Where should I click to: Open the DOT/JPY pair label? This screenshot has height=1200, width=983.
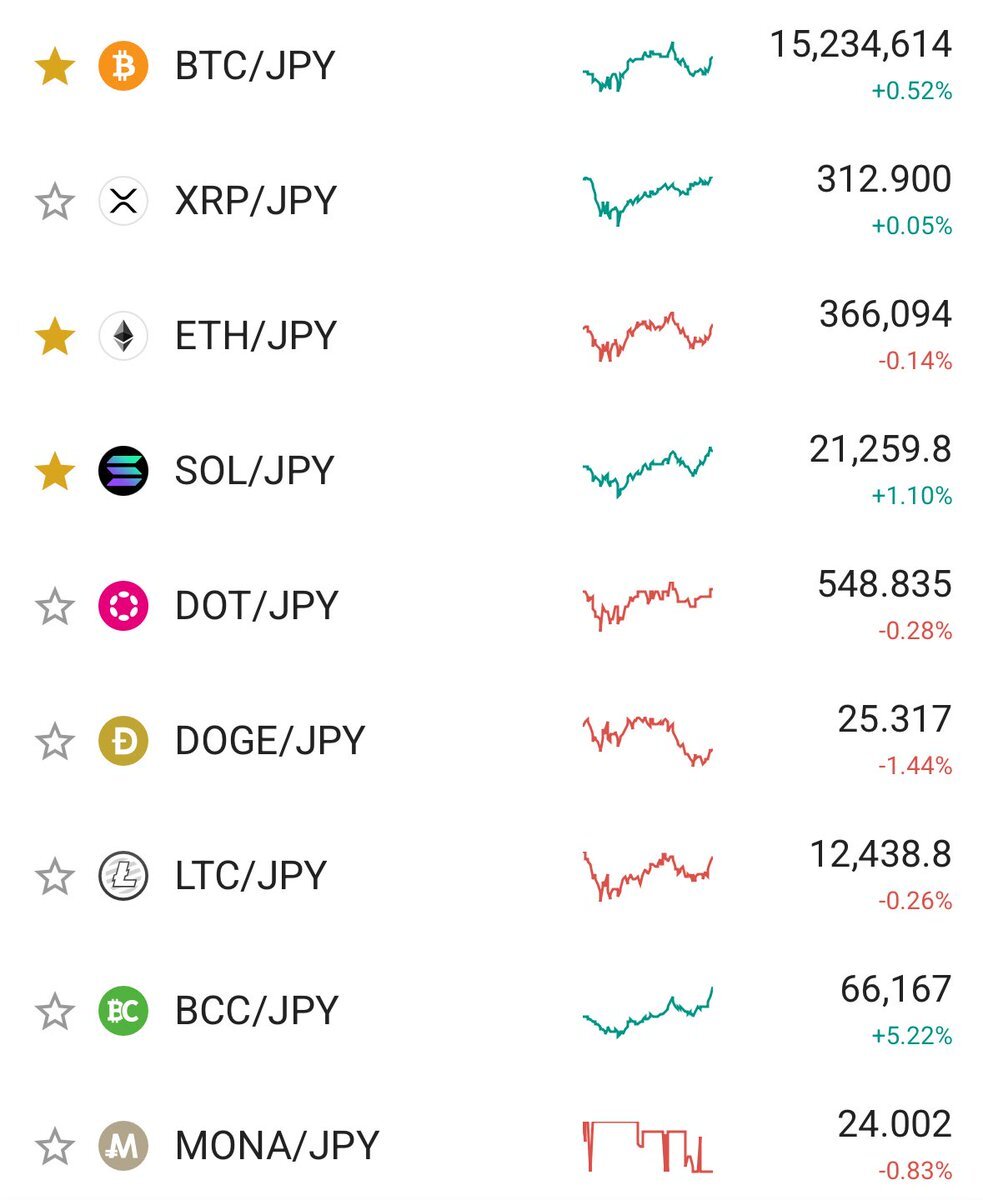coord(256,606)
